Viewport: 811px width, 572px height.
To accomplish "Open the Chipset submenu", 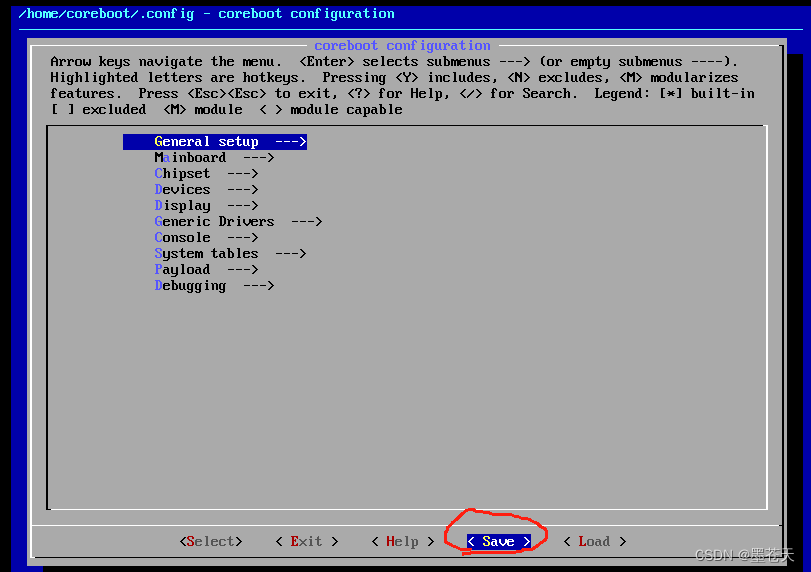I will point(206,174).
